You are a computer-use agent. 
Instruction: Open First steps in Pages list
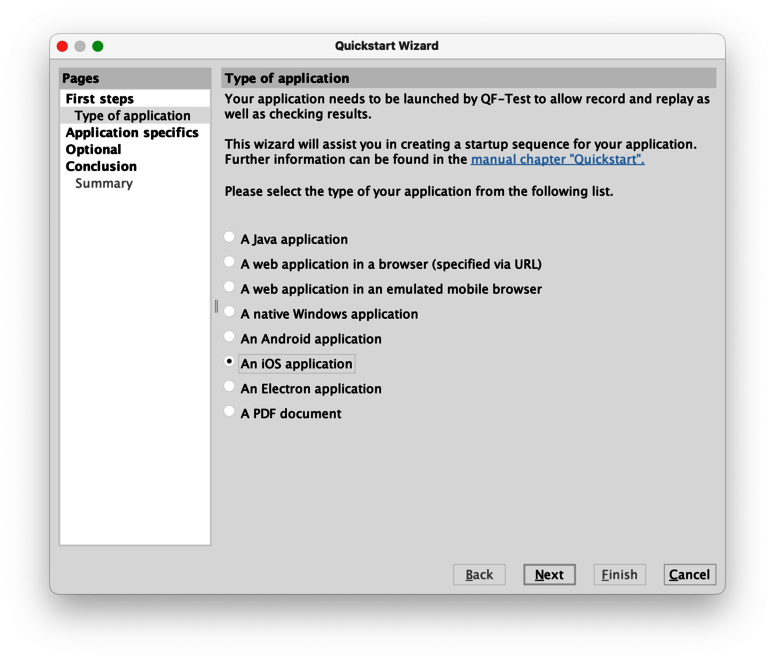100,99
